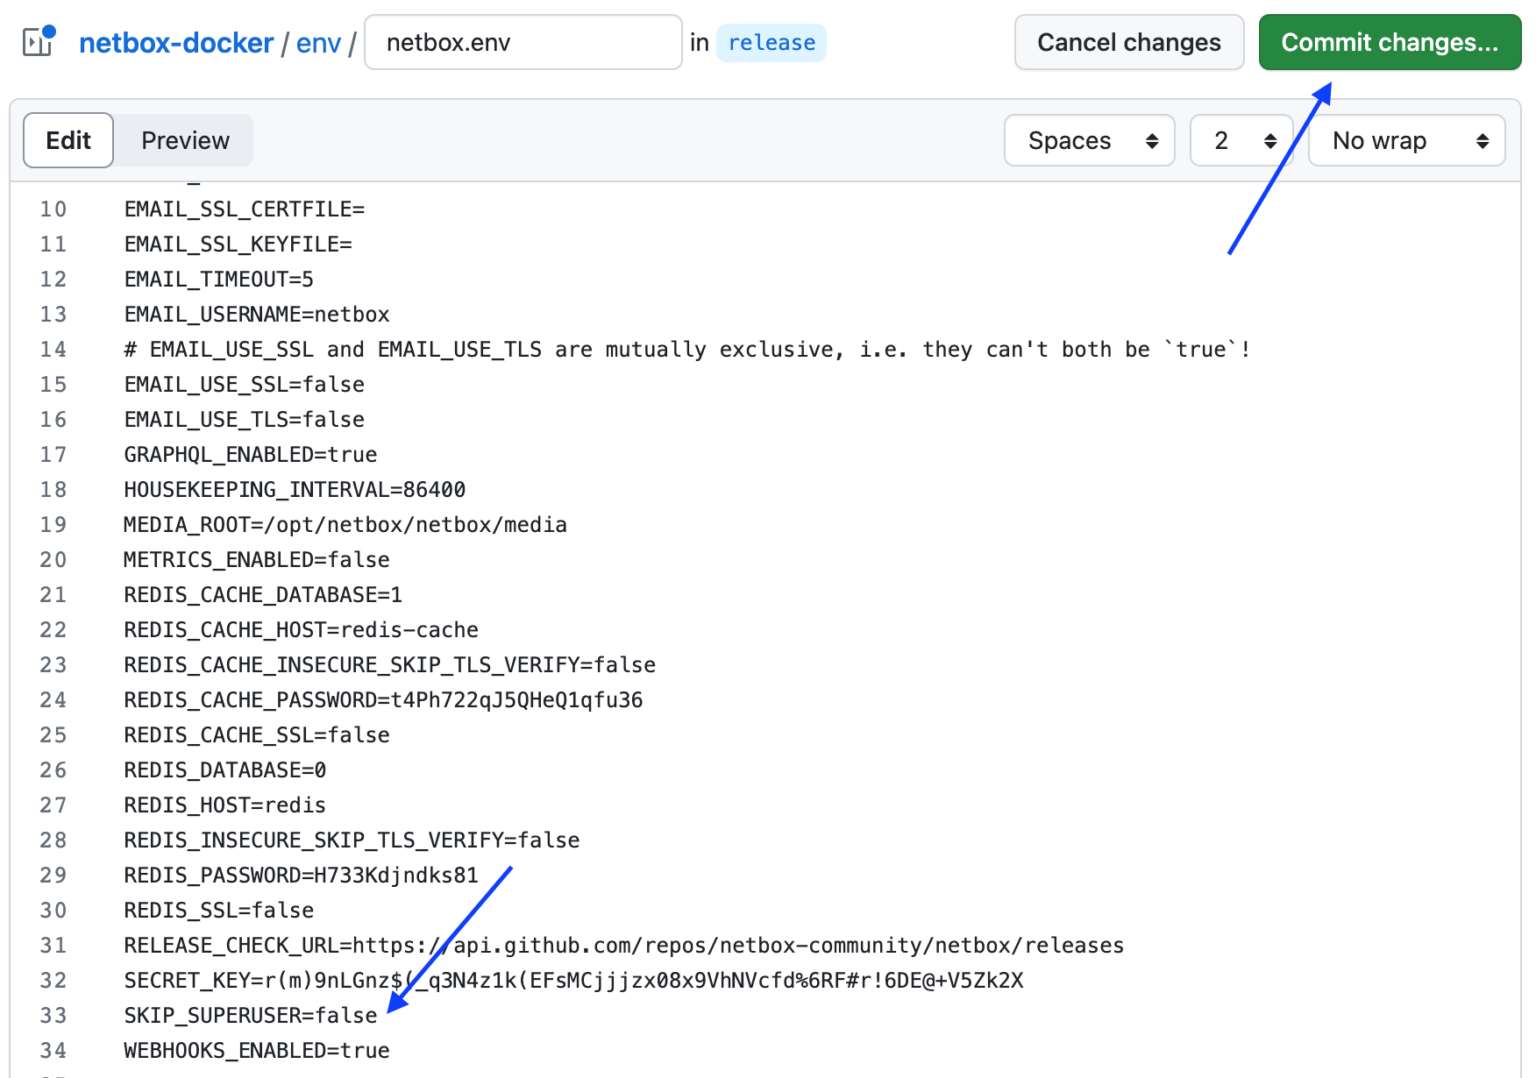The height and width of the screenshot is (1078, 1536).
Task: Click line number 14
Action: (x=53, y=349)
